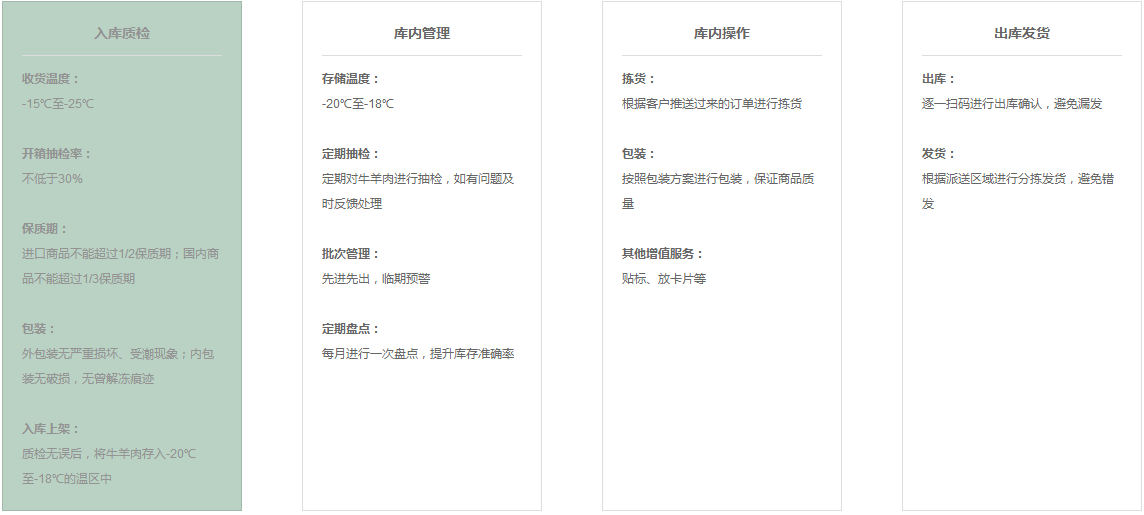1144x515 pixels.
Task: Click the 定期抽检 heading
Action: 350,154
